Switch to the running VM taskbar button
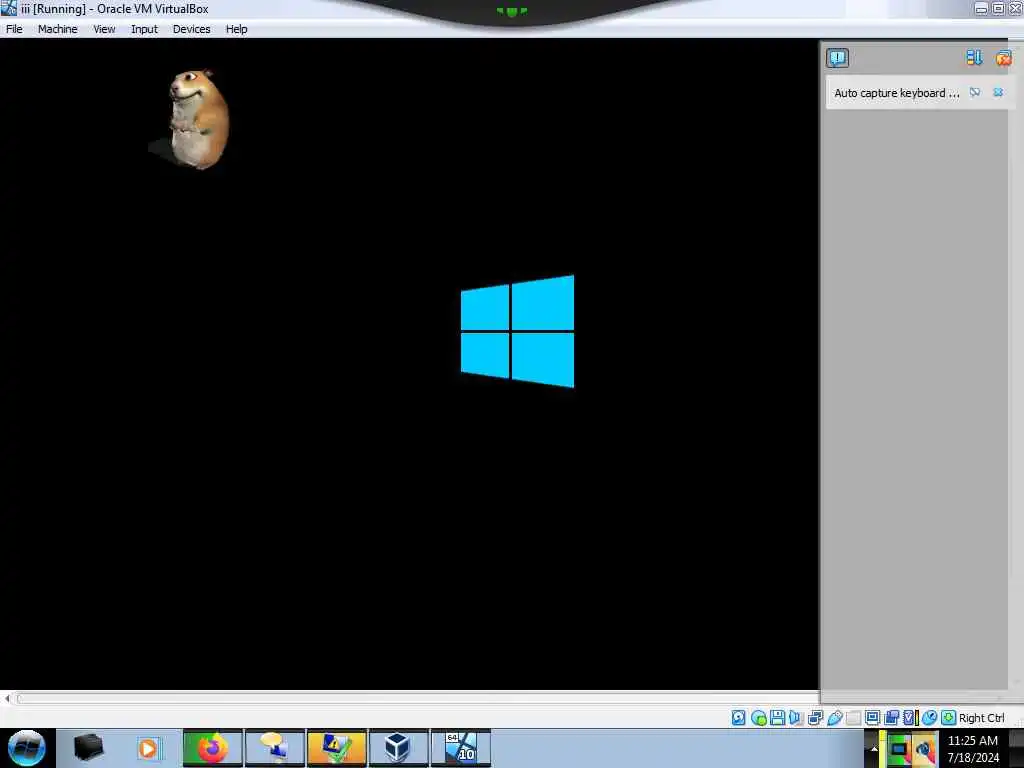 tap(460, 748)
